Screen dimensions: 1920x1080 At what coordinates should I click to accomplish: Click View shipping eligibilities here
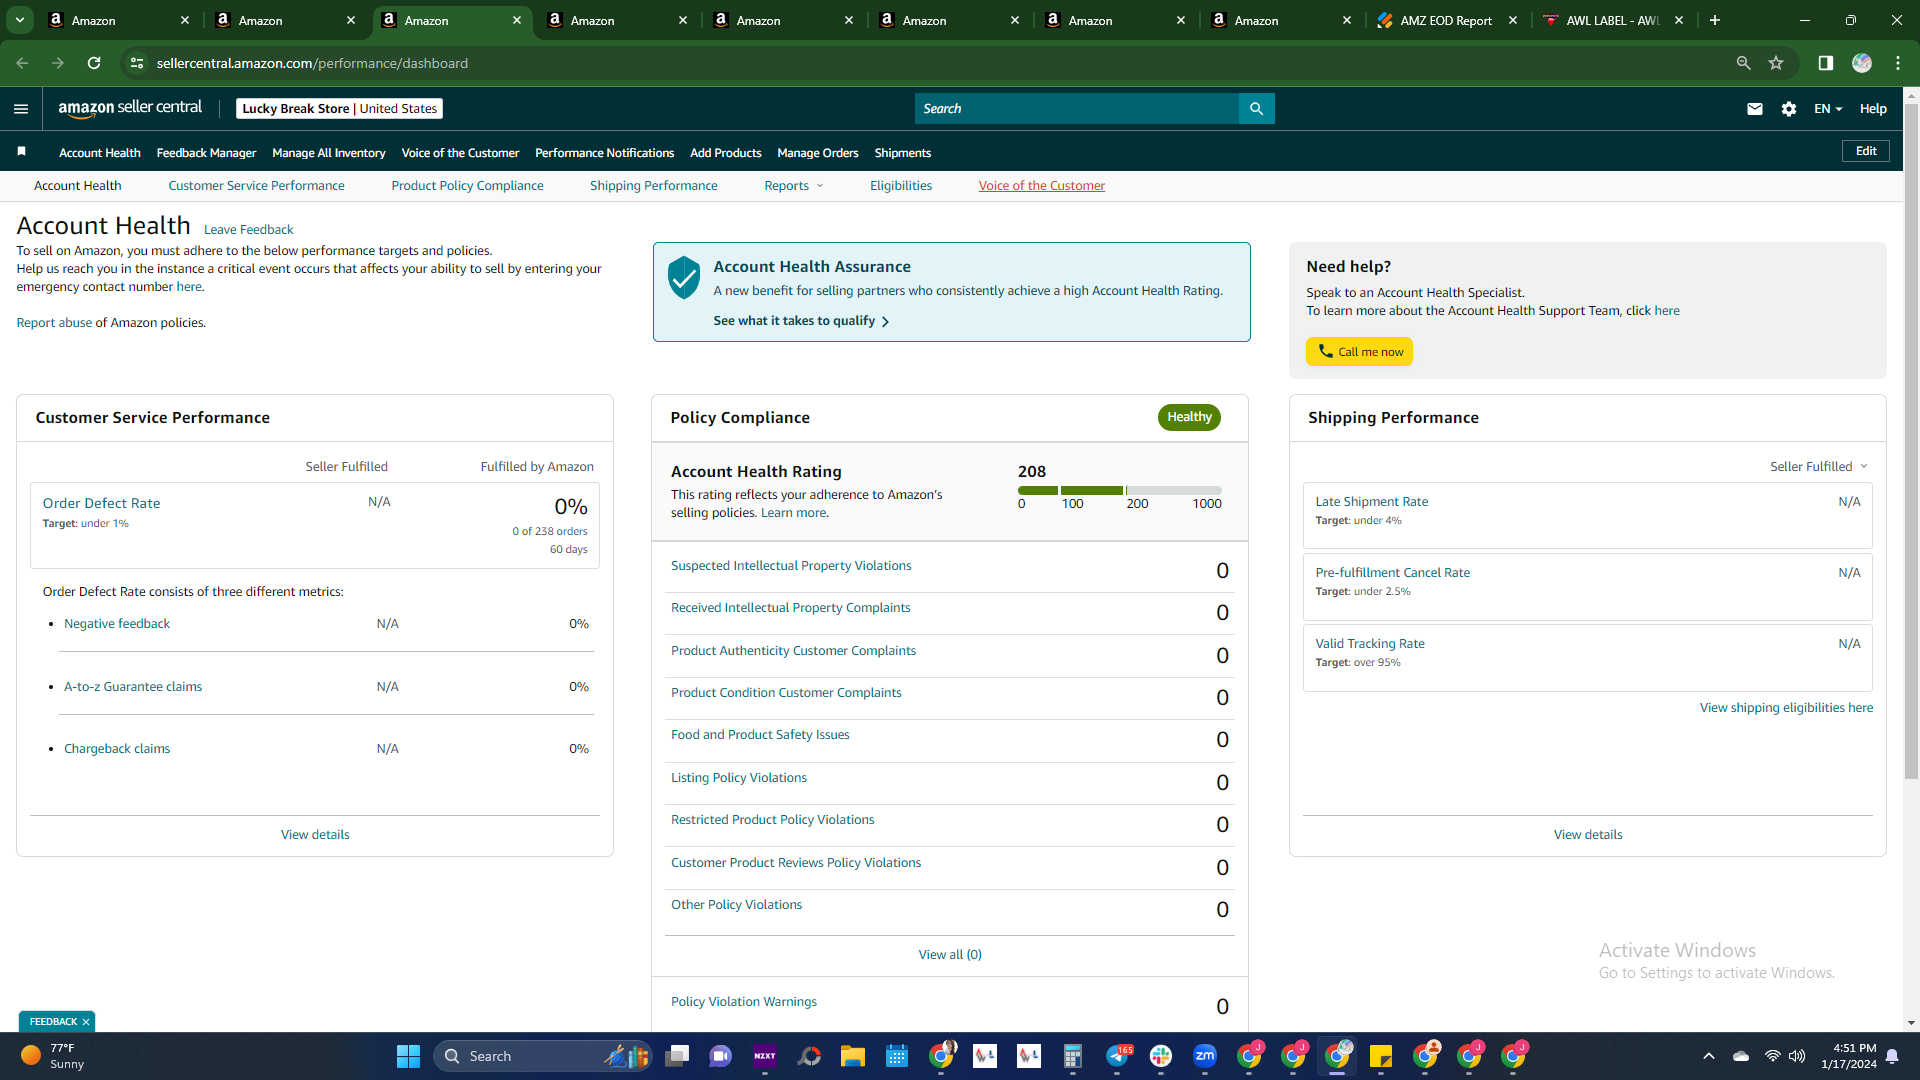pyautogui.click(x=1785, y=708)
